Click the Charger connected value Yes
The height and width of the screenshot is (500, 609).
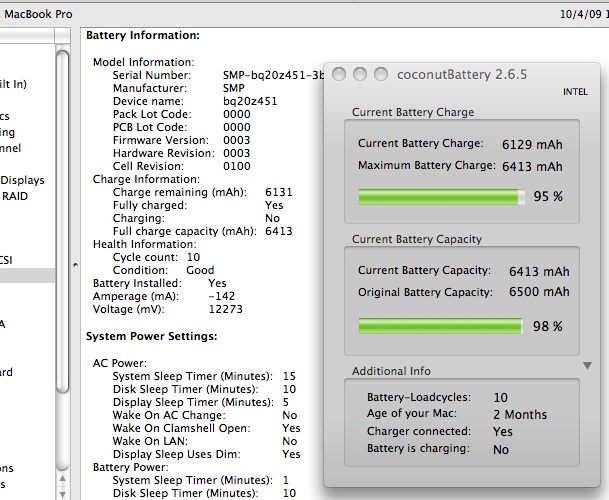[503, 432]
